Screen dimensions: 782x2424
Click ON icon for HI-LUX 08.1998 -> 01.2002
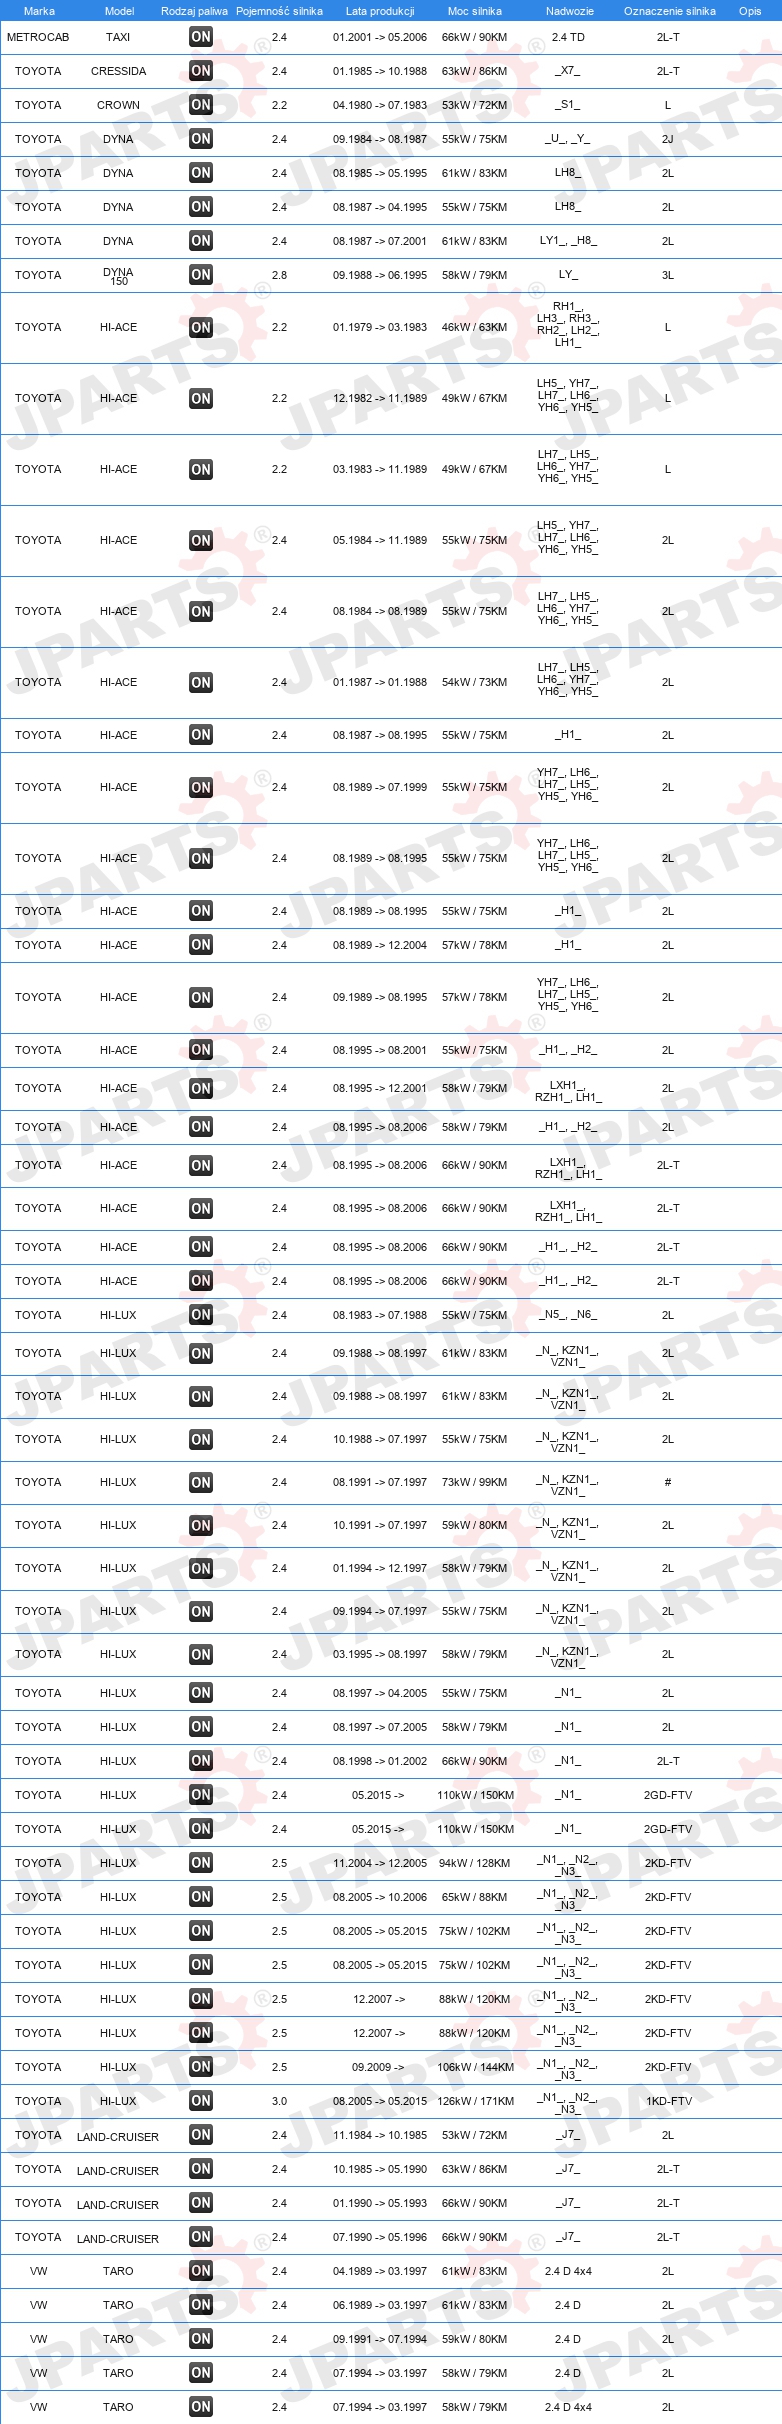(200, 1761)
